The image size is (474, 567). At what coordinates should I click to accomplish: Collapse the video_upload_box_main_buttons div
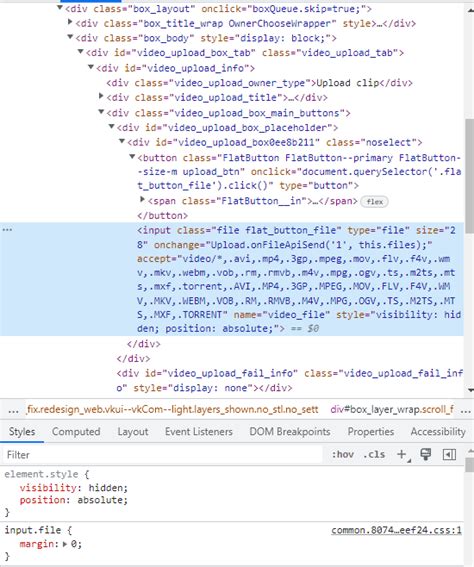(102, 112)
